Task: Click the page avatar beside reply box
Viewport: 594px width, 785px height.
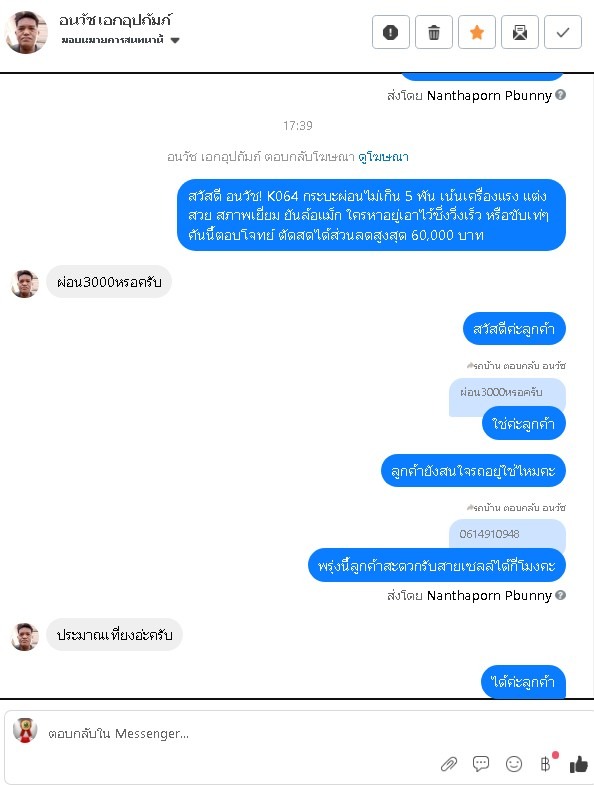Action: 25,730
